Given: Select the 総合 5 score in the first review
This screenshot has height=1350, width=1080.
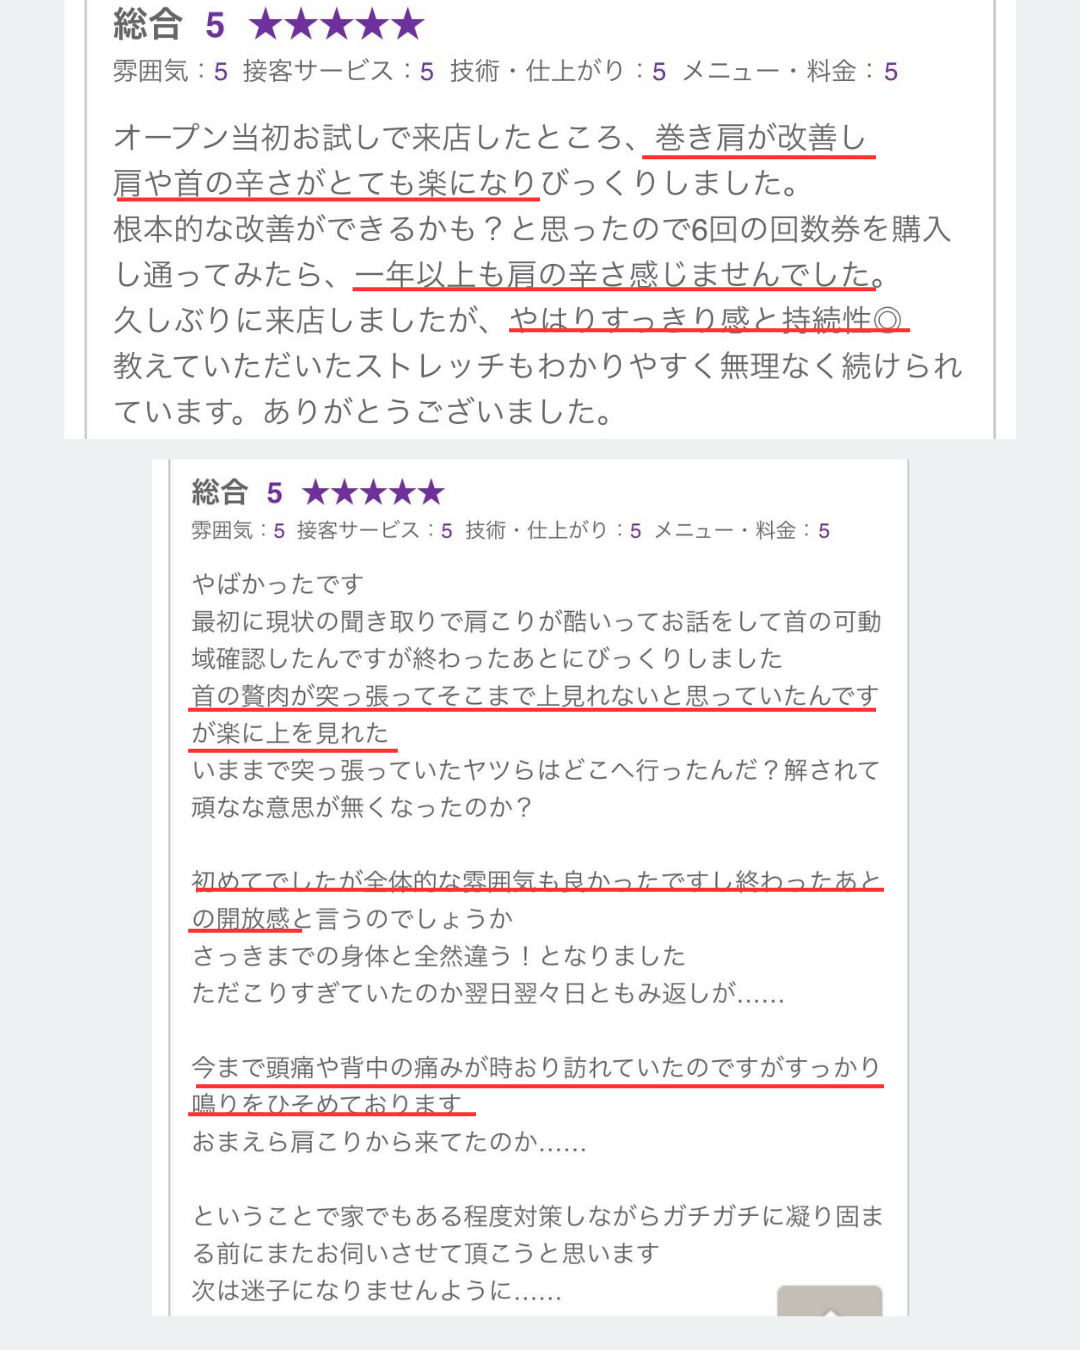Looking at the screenshot, I should click(169, 24).
